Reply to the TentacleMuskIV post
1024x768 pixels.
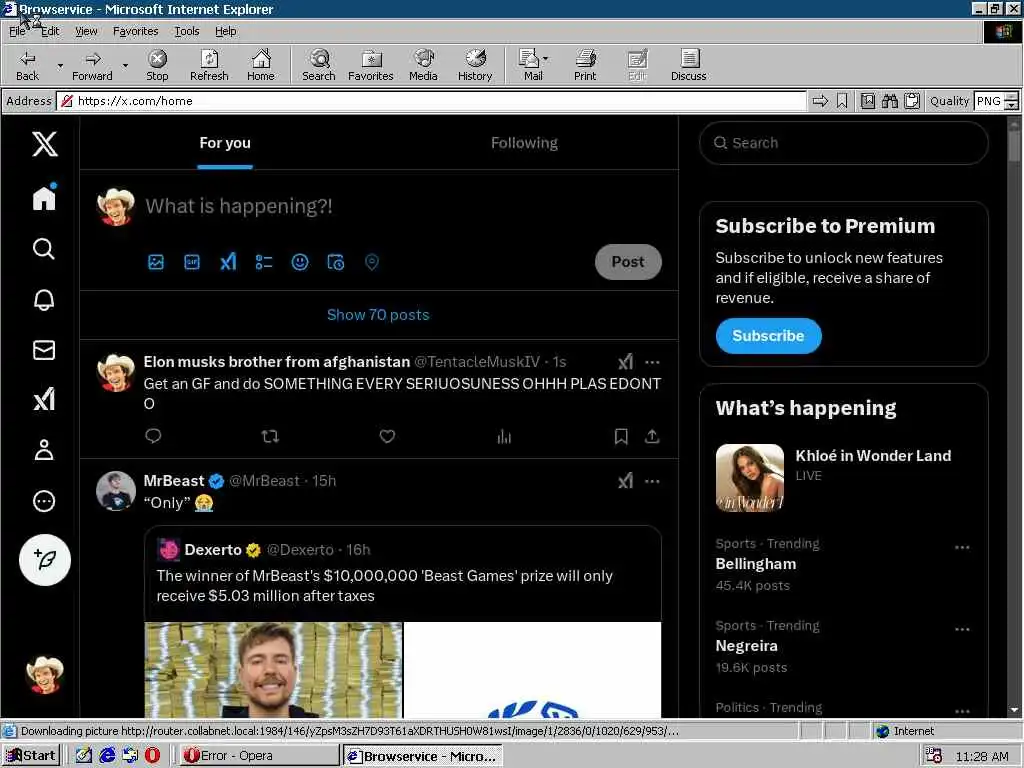[x=153, y=436]
